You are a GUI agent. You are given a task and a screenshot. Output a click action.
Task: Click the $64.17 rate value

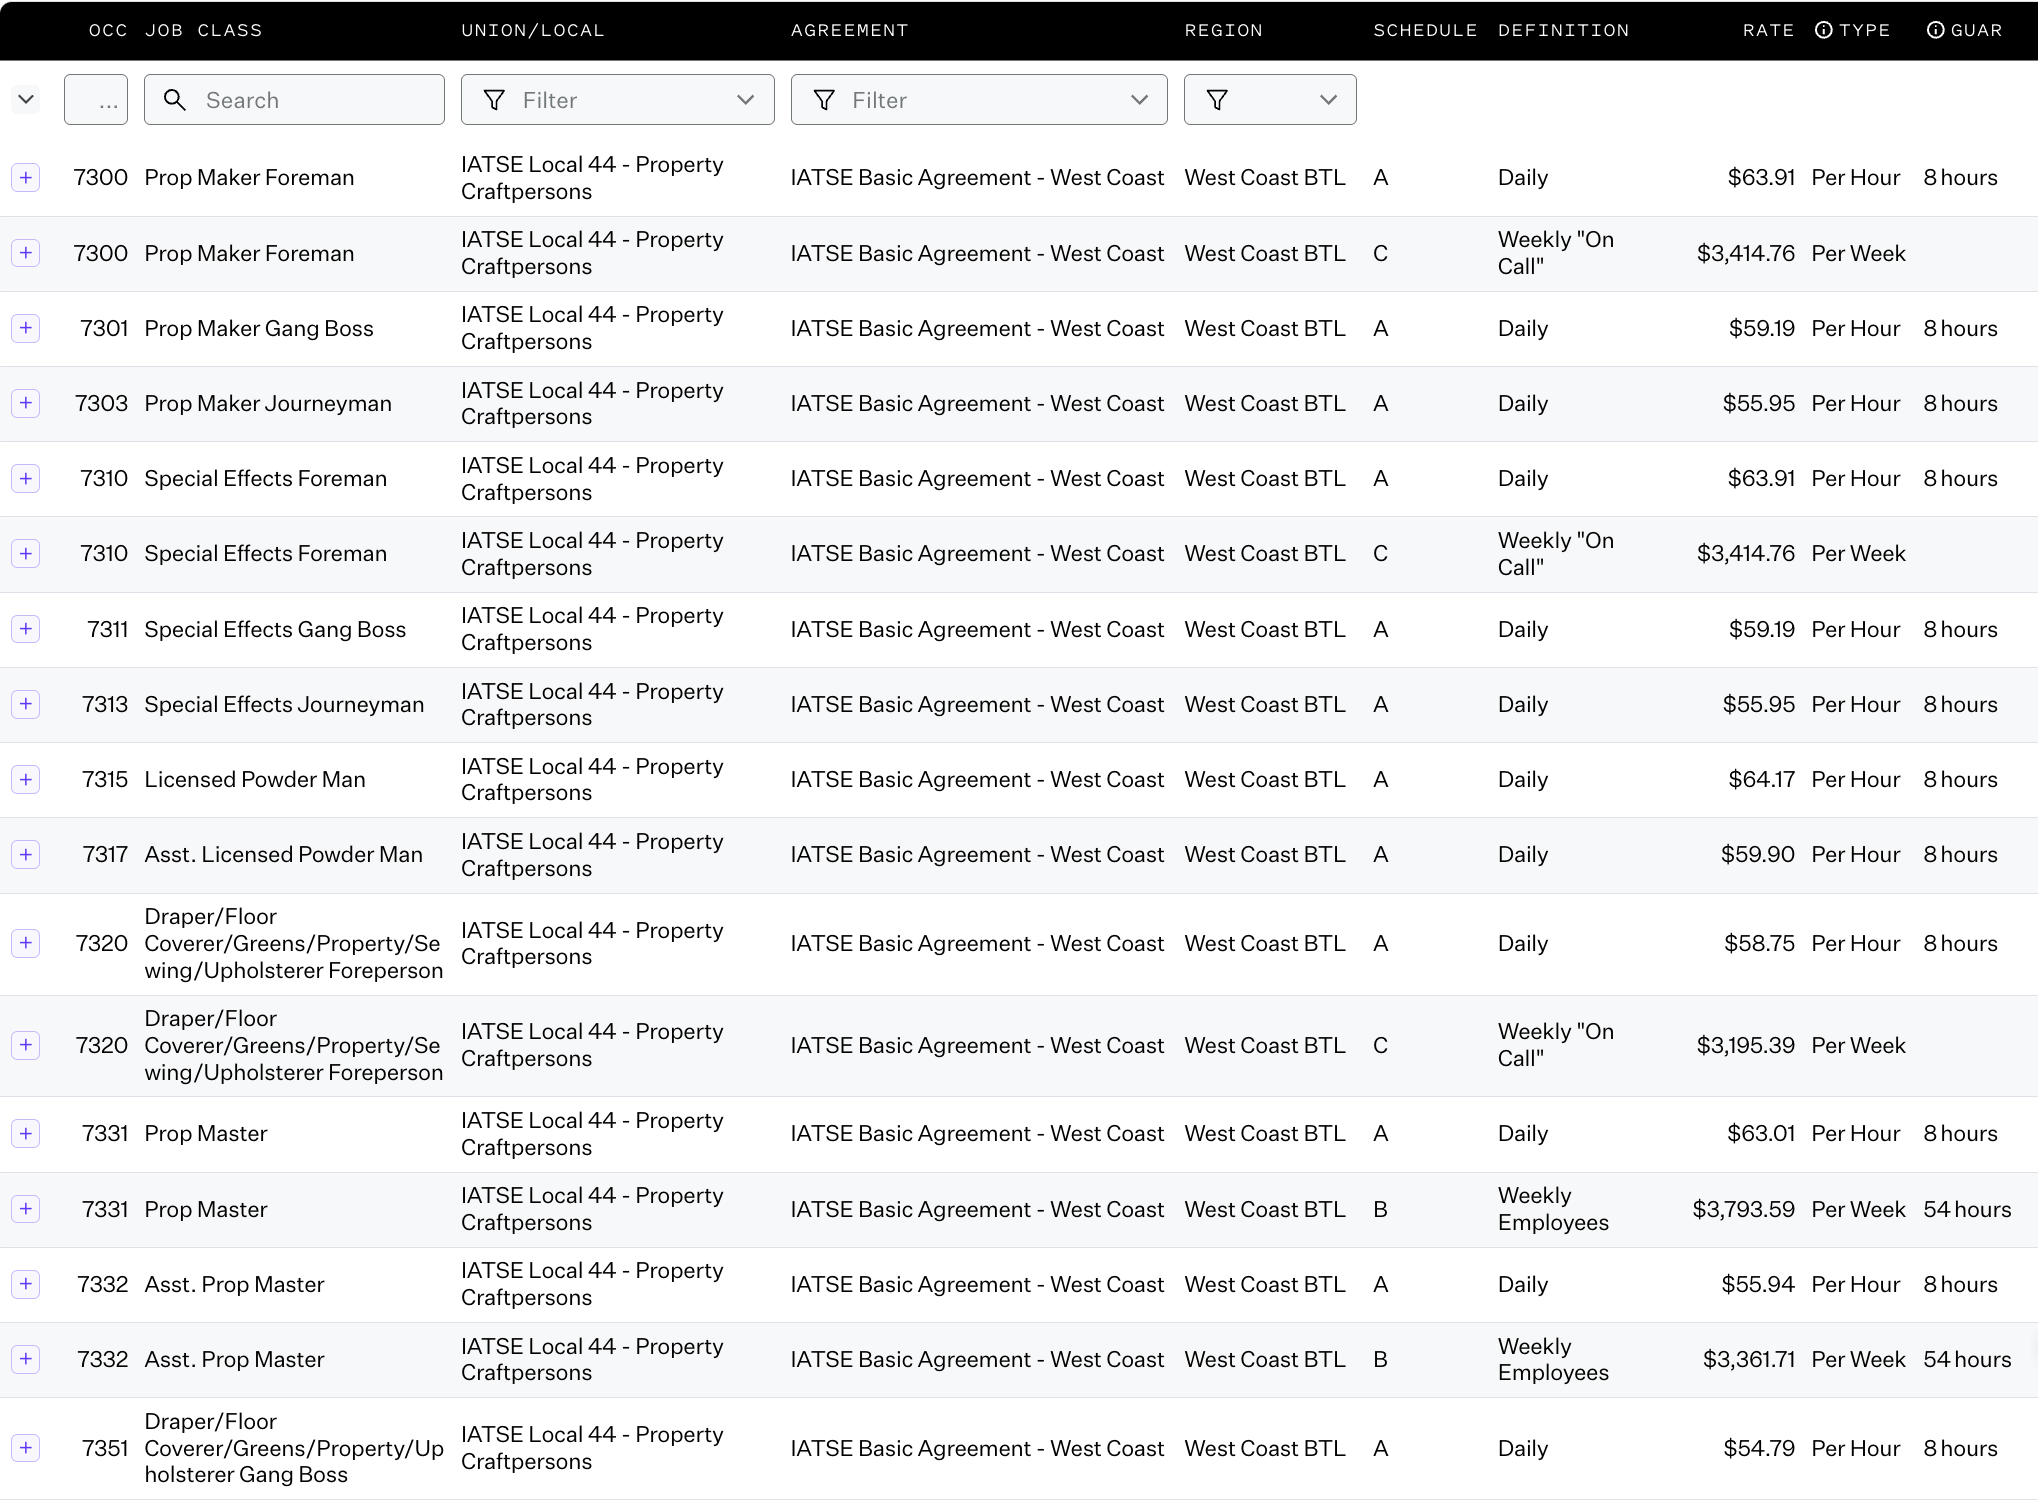click(1762, 779)
